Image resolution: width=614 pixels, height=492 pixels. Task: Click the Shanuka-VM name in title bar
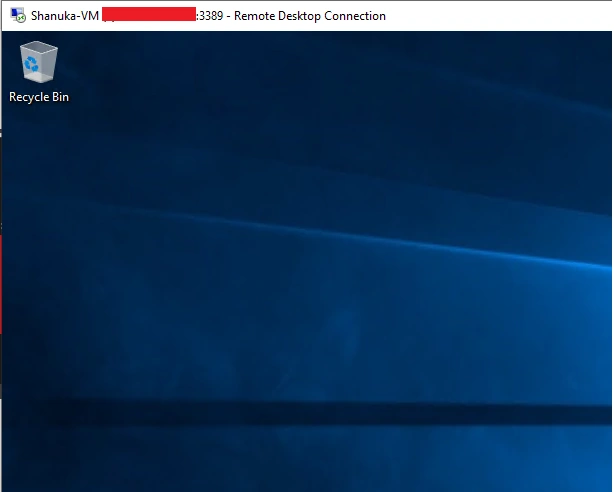click(65, 16)
